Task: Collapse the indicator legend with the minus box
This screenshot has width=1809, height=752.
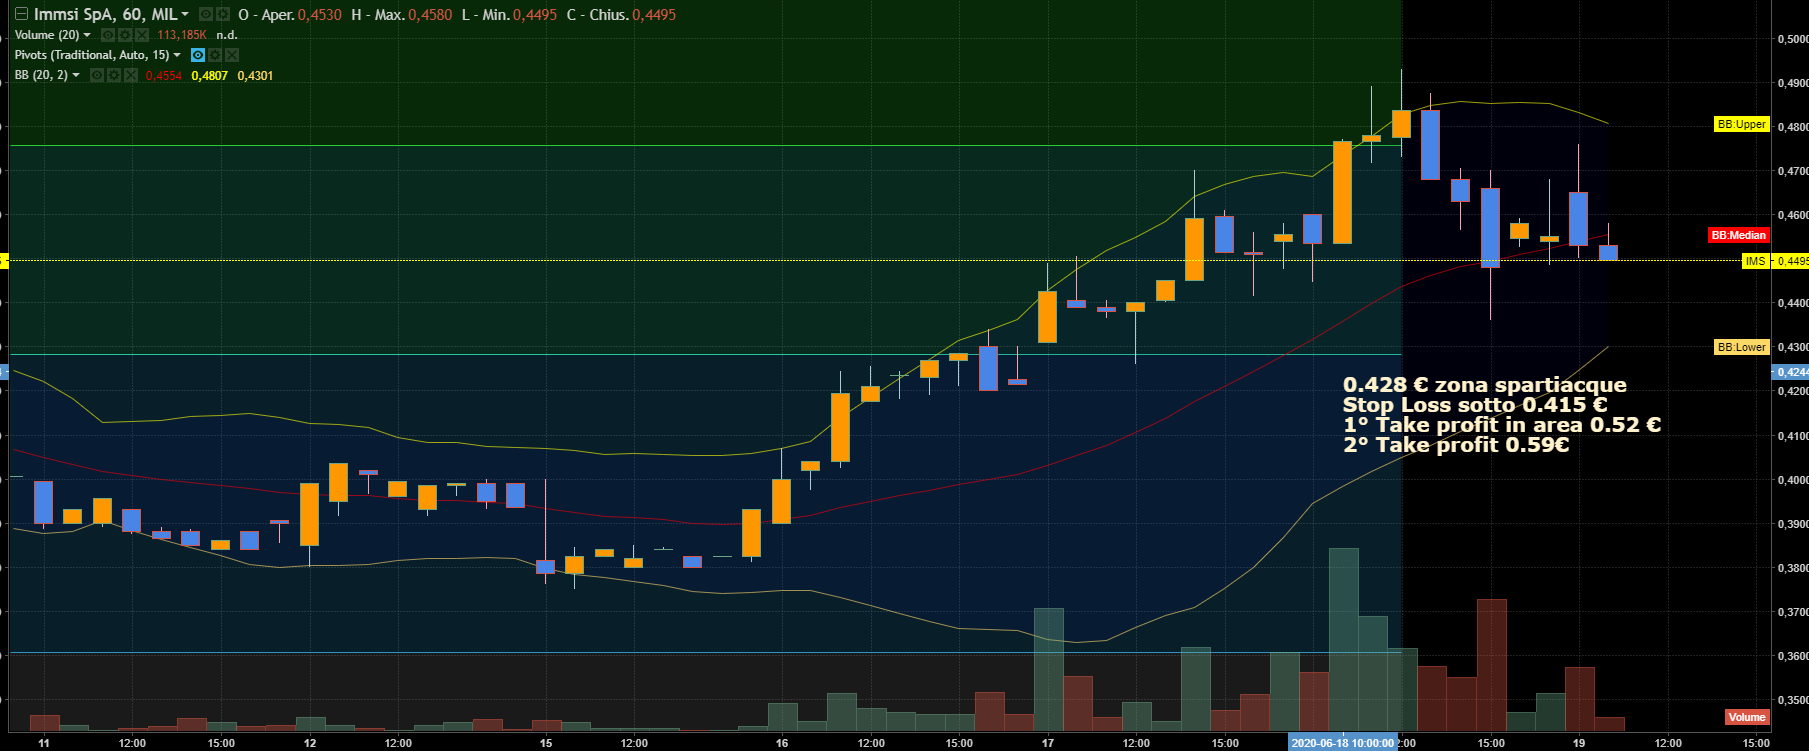Action: (x=21, y=15)
